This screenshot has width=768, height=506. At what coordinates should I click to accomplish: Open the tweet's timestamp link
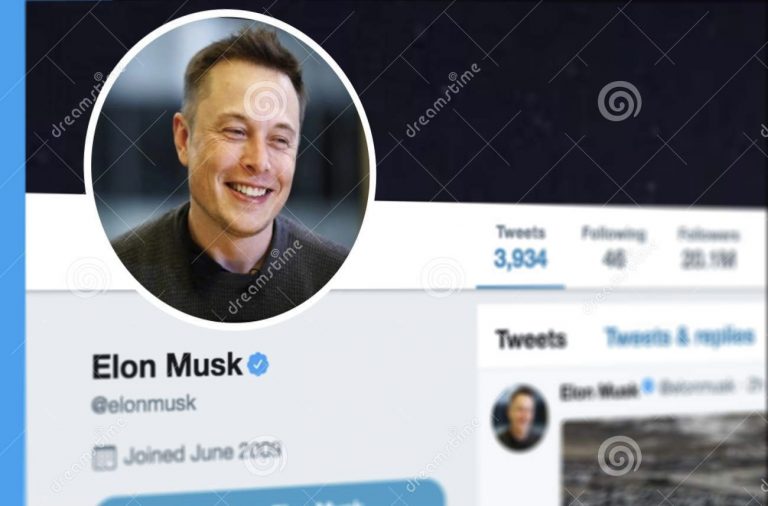tap(757, 386)
